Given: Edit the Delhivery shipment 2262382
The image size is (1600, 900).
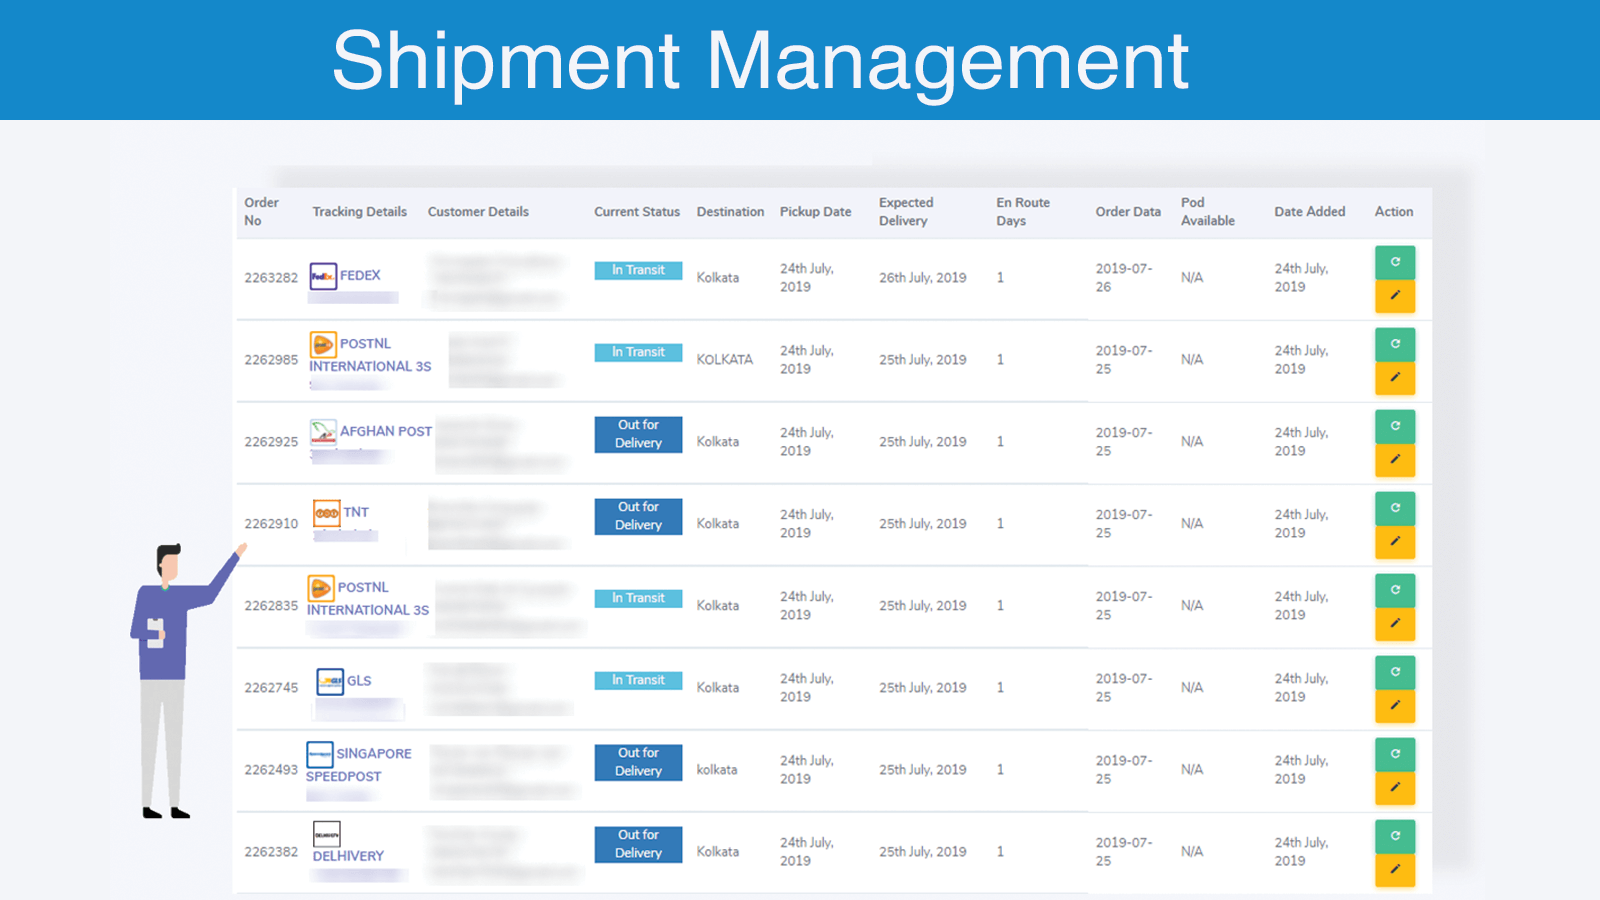Looking at the screenshot, I should [x=1396, y=870].
